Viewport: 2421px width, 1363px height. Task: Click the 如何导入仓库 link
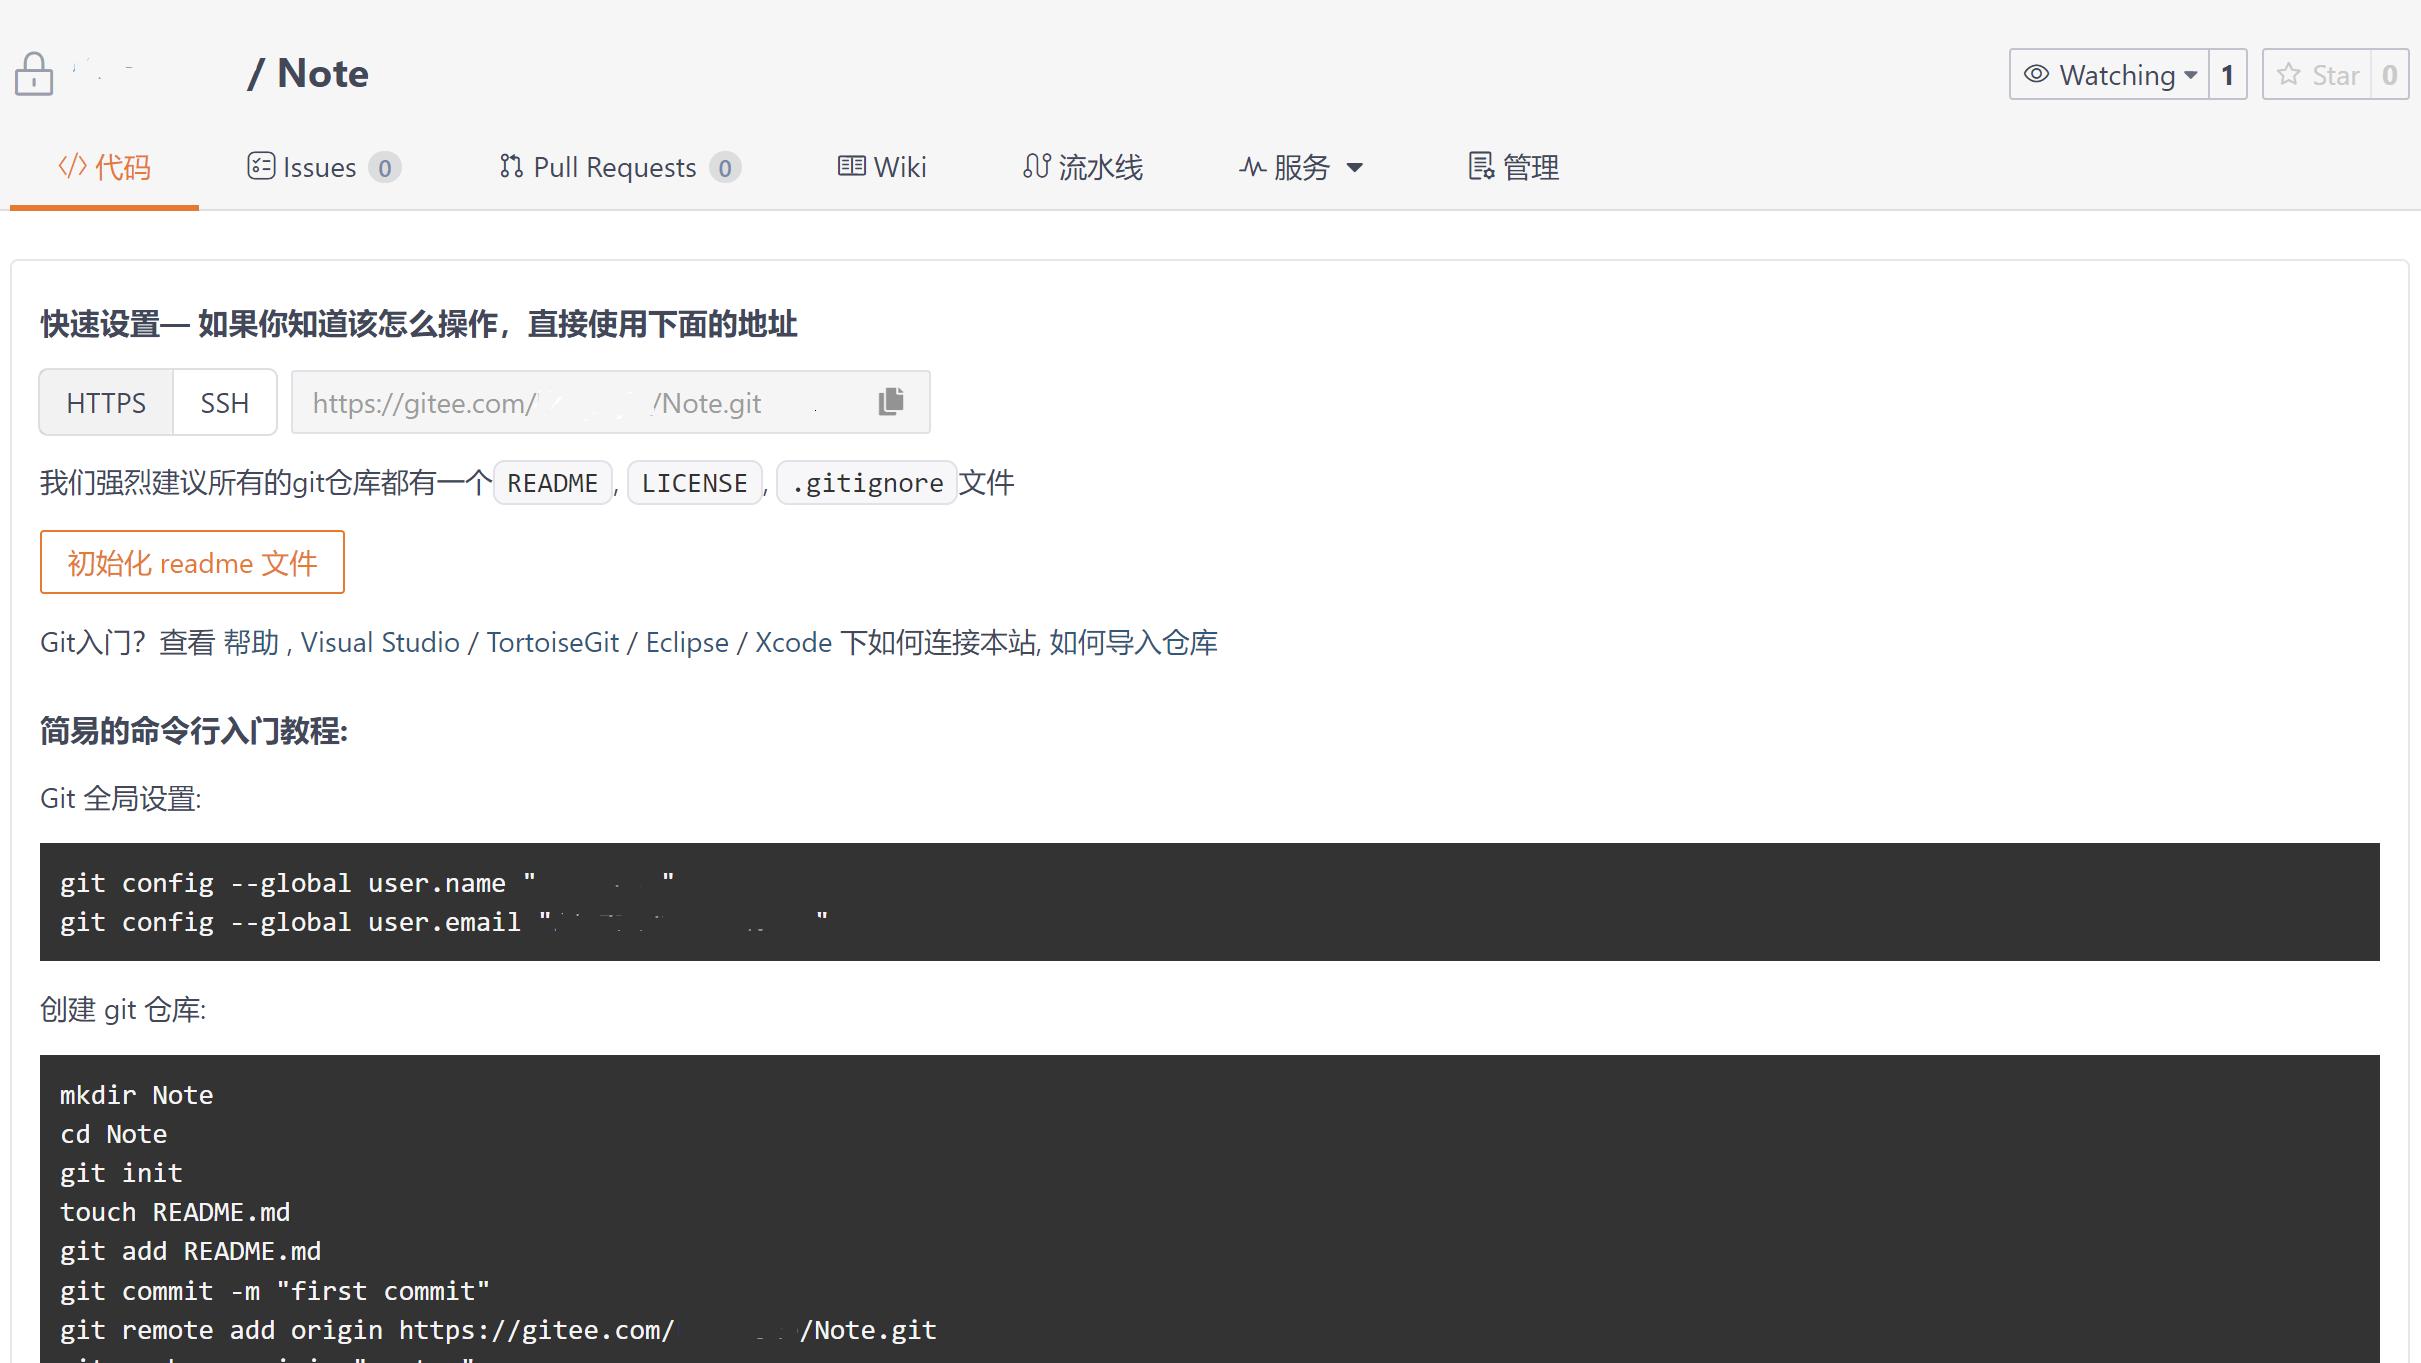point(1133,642)
